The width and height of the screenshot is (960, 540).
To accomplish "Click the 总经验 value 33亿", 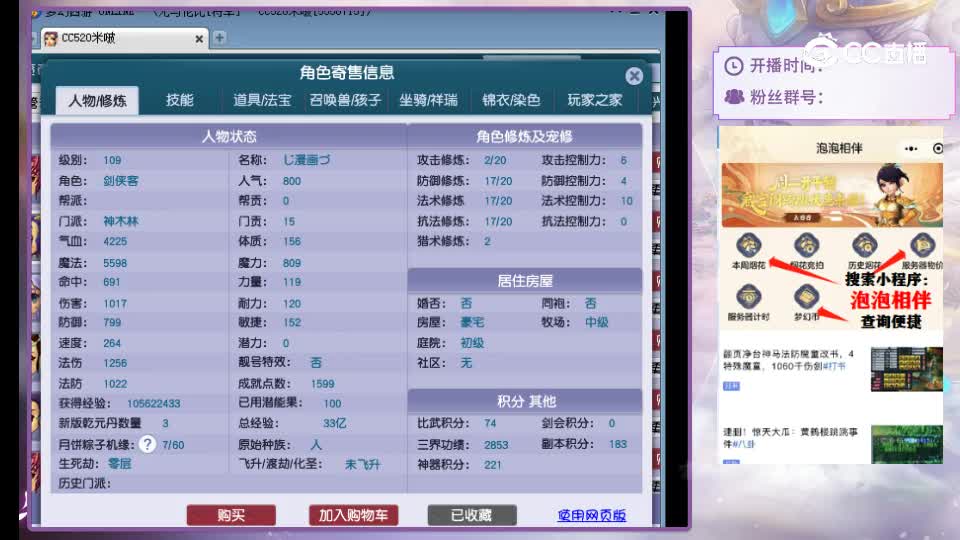I will [x=335, y=424].
